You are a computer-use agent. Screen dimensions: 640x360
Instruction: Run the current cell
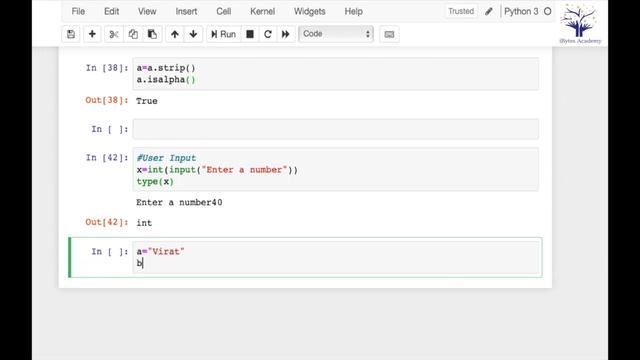click(x=223, y=34)
